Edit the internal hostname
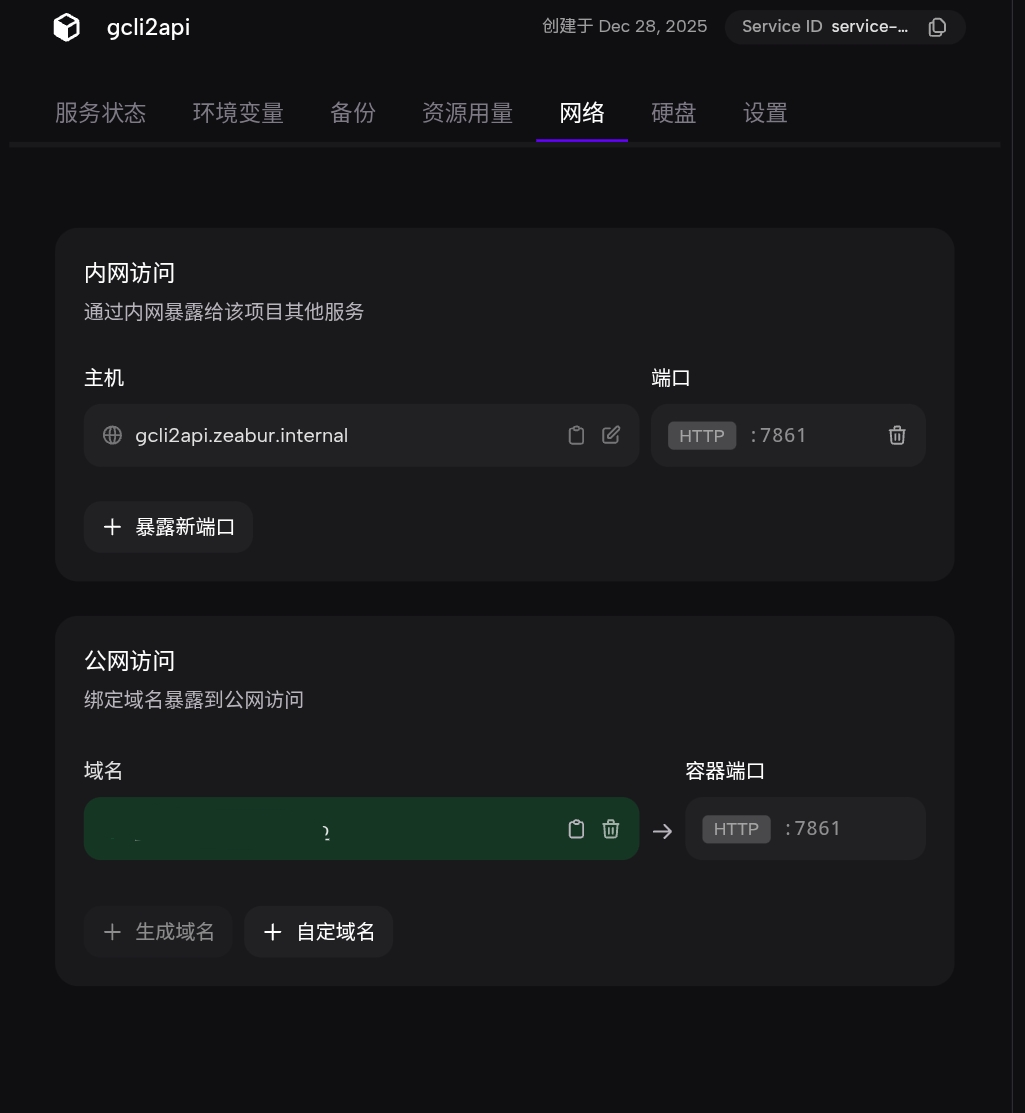 click(611, 435)
